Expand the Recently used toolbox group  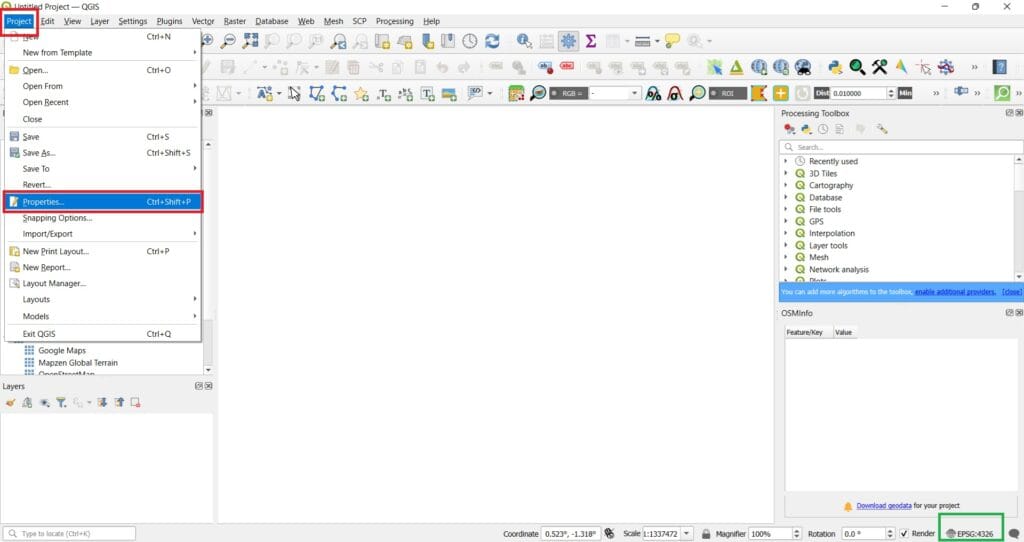tap(786, 161)
